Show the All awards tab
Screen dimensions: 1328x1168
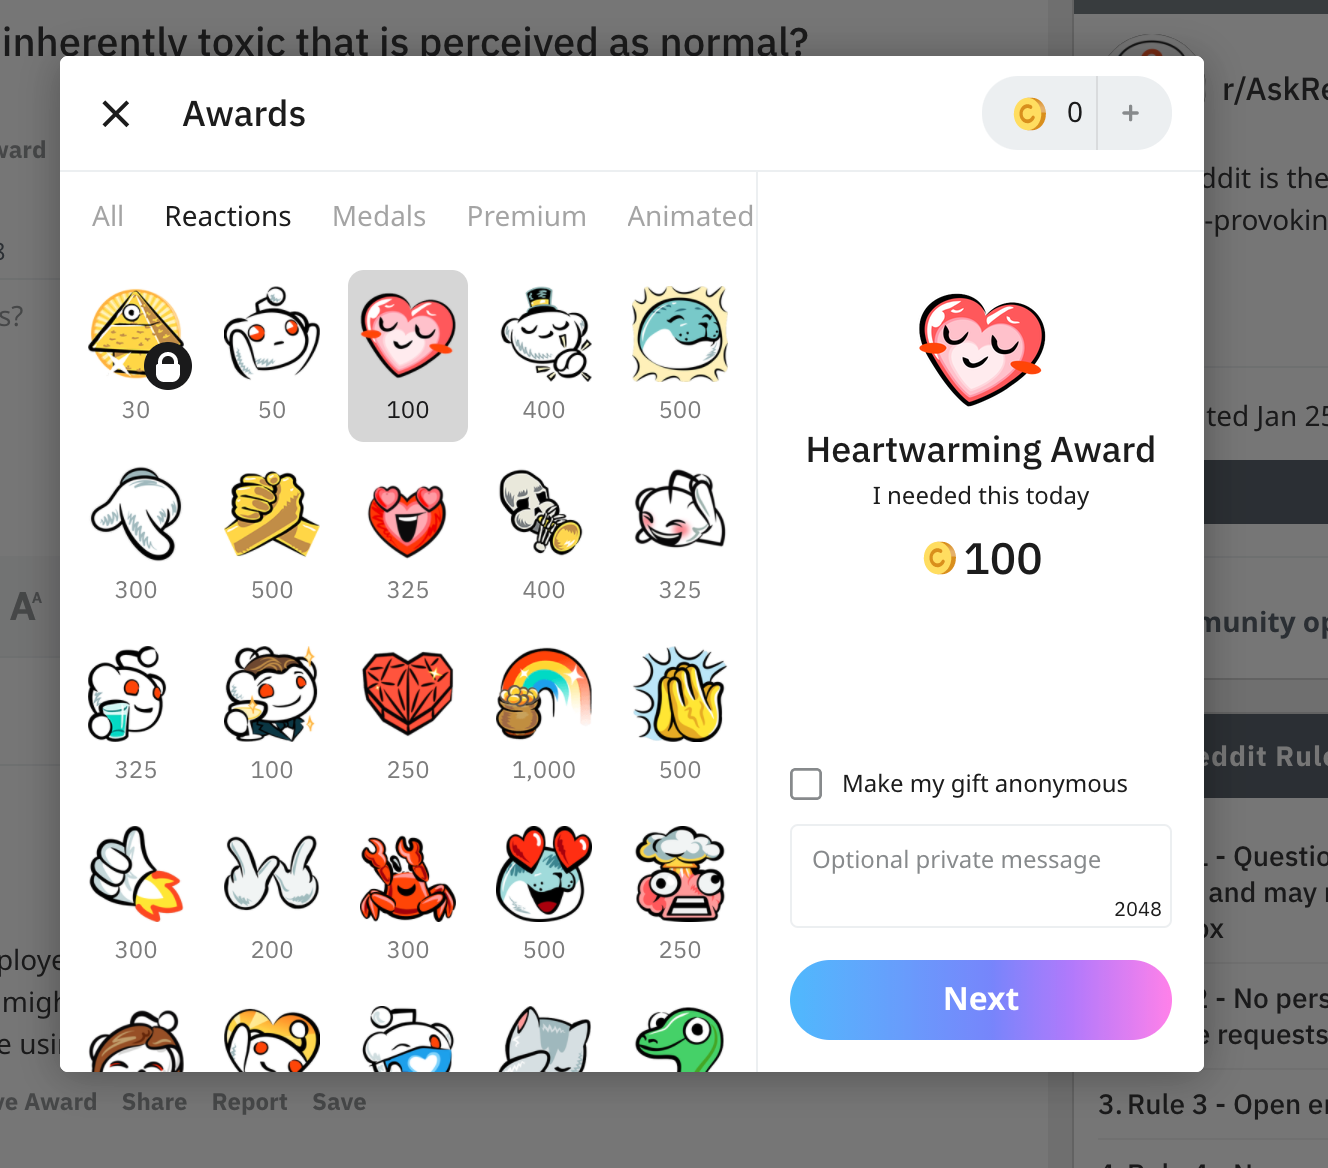coord(108,216)
